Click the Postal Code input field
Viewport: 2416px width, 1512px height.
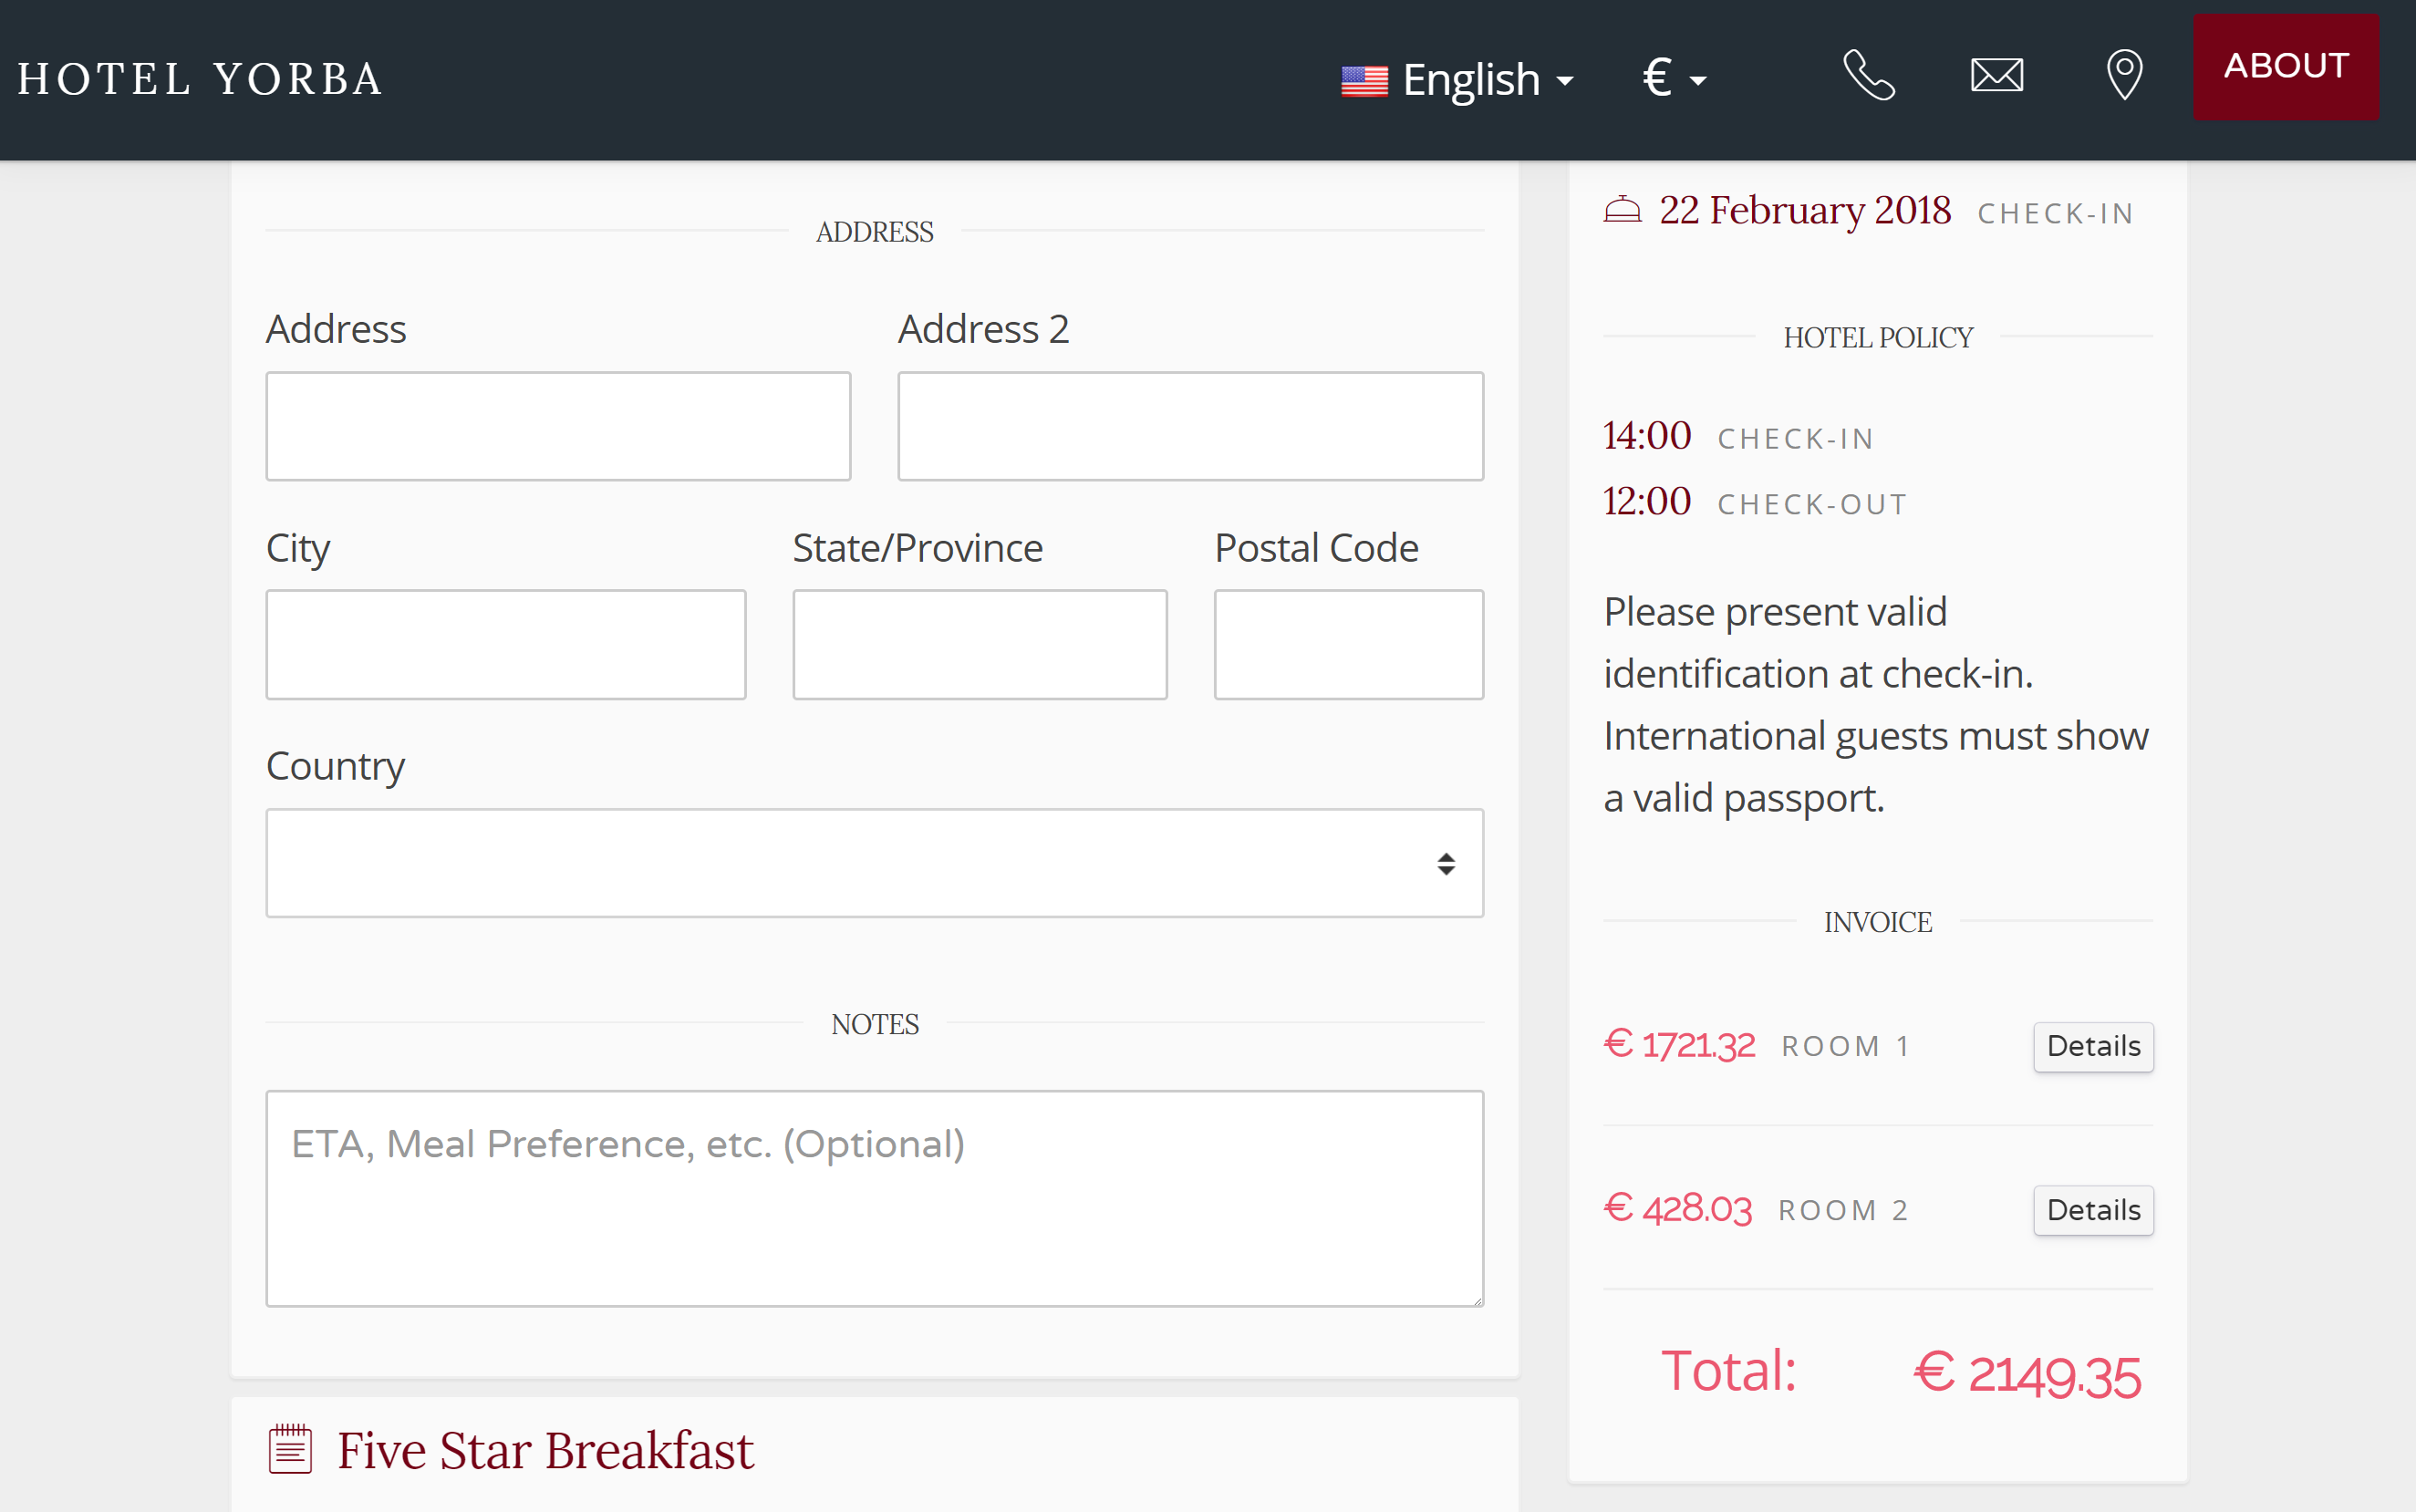[1350, 643]
